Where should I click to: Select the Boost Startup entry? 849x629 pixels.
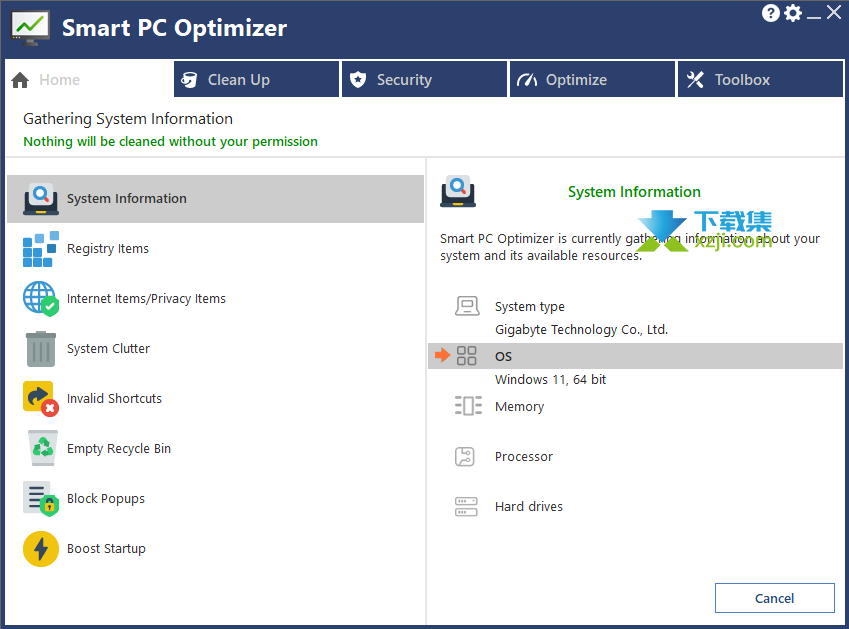tap(215, 549)
